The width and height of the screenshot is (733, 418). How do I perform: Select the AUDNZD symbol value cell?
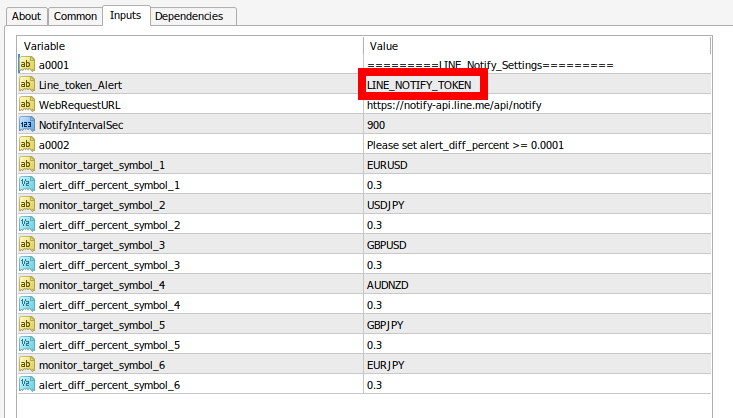point(389,285)
